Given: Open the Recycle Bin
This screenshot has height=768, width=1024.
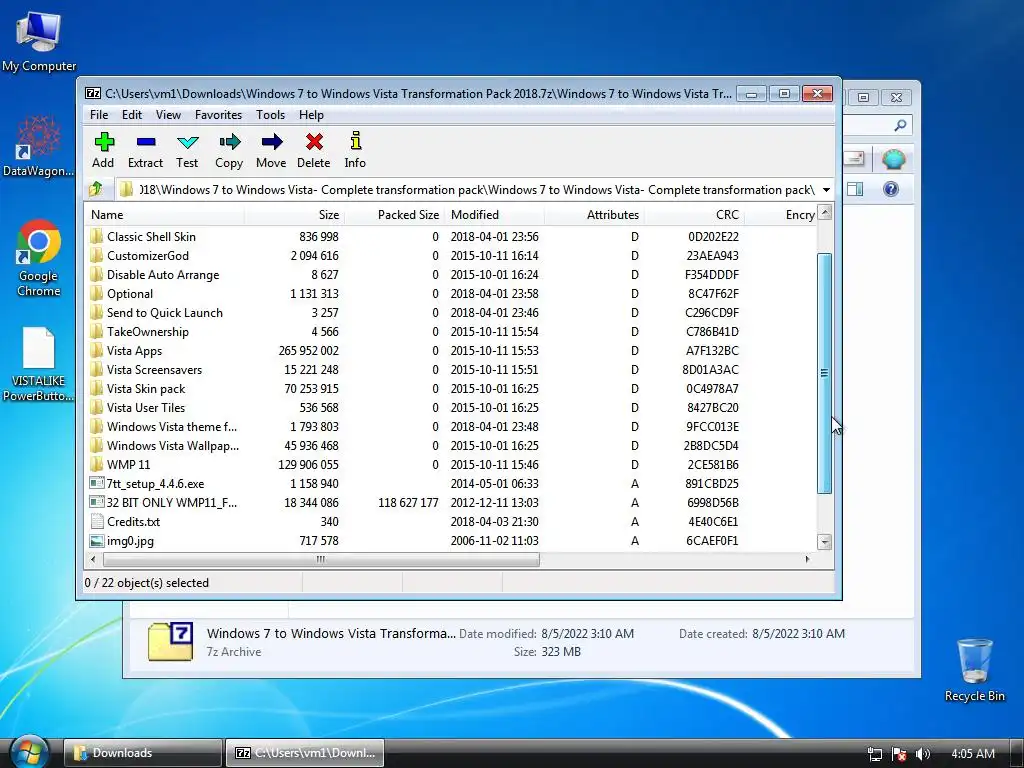Looking at the screenshot, I should coord(974,670).
